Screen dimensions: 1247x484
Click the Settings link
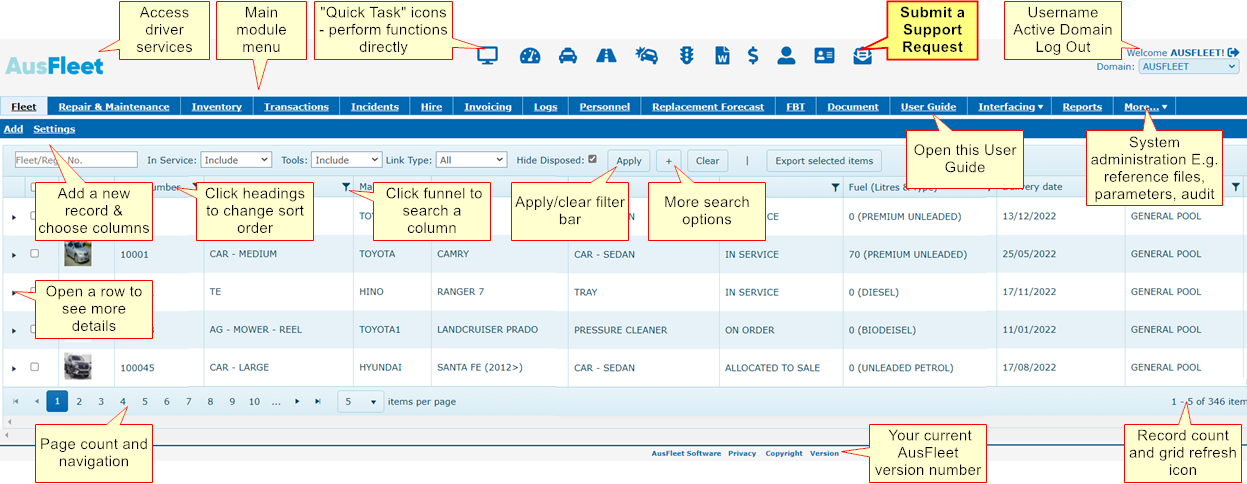[54, 129]
